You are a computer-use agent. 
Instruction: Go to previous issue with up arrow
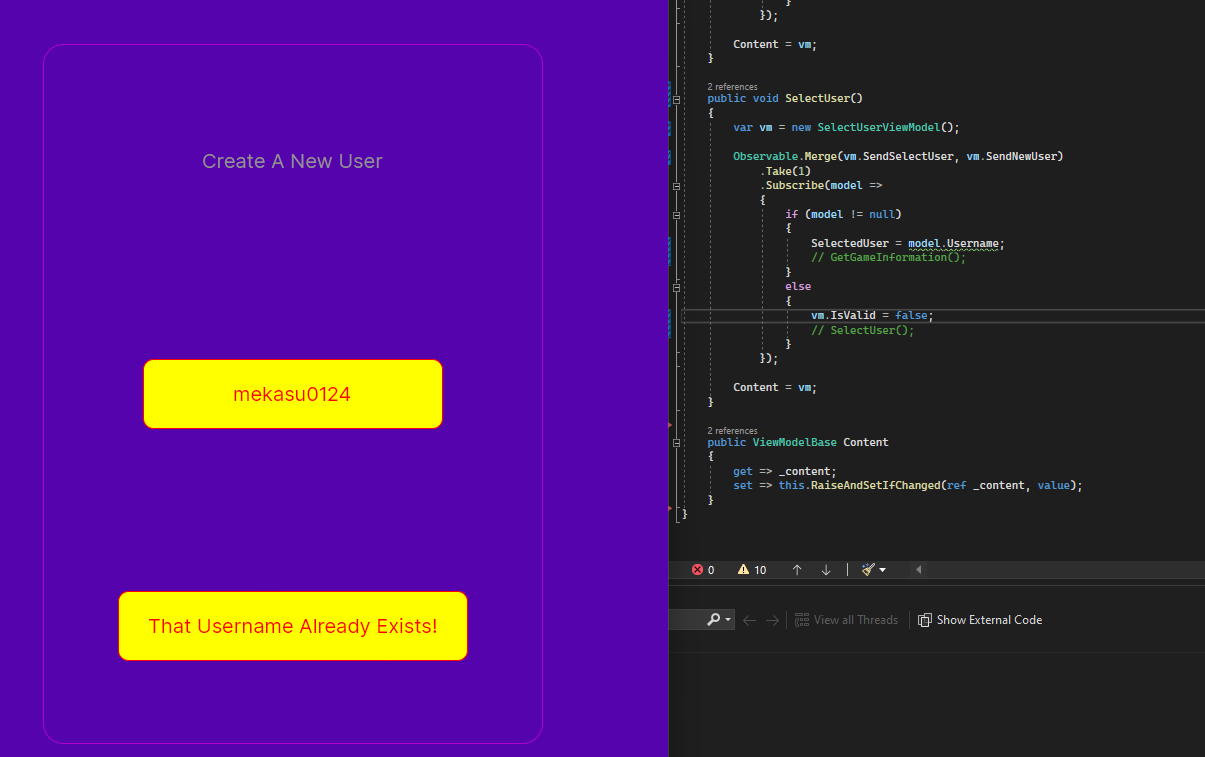[797, 570]
